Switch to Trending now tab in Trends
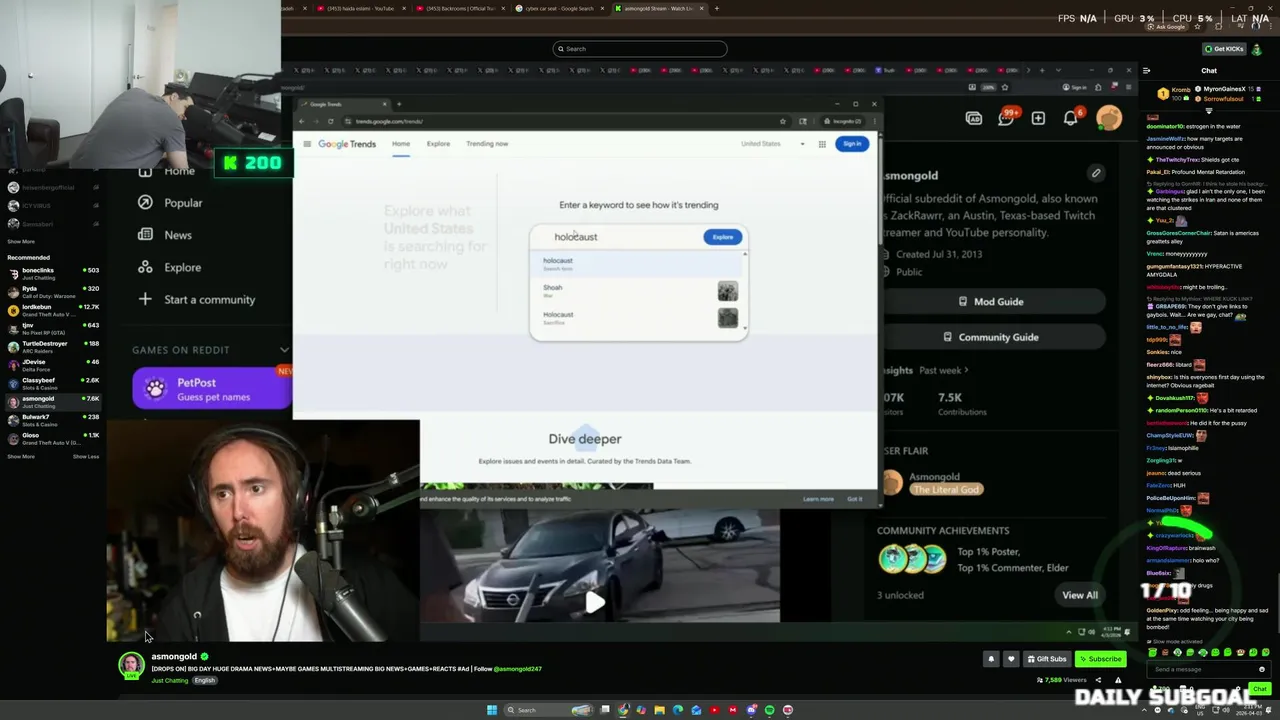The height and width of the screenshot is (720, 1280). [487, 144]
